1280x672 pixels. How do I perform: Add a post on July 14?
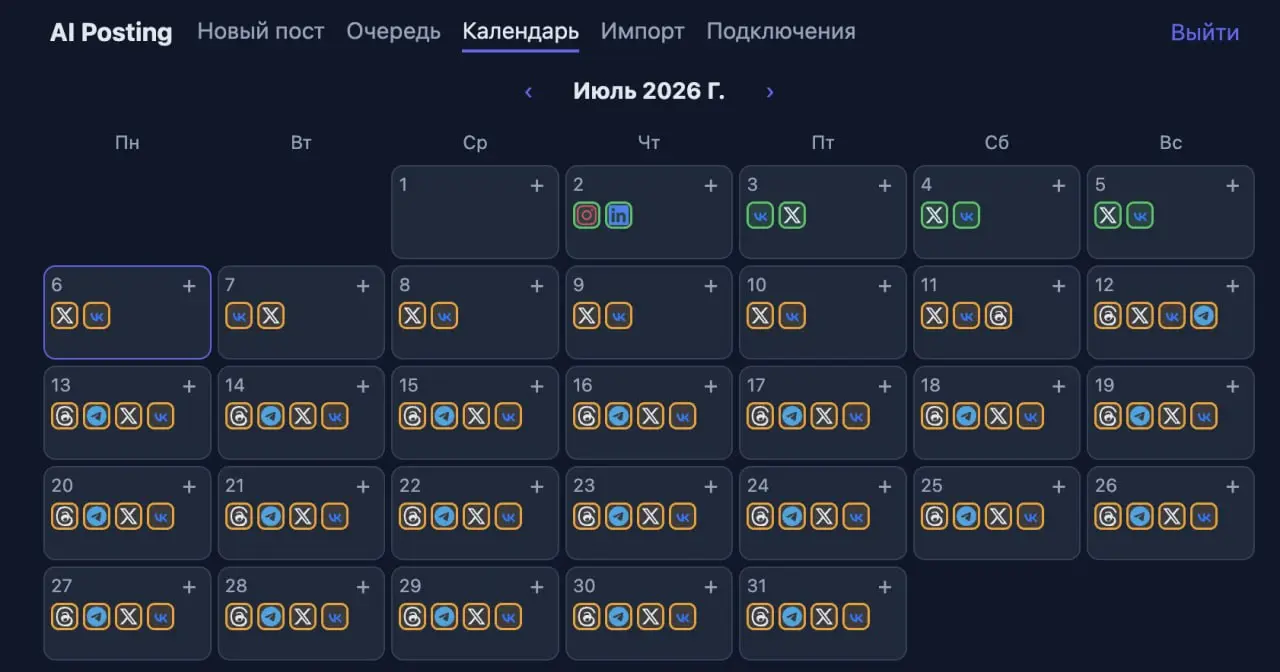tap(363, 386)
